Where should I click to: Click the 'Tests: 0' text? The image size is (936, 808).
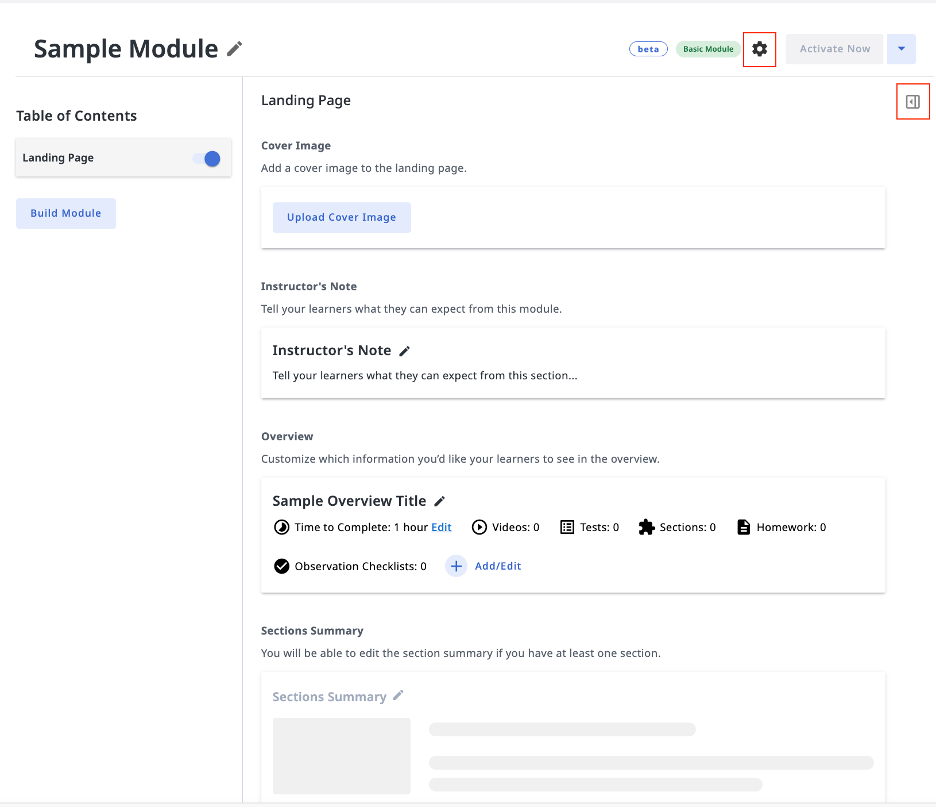[599, 527]
